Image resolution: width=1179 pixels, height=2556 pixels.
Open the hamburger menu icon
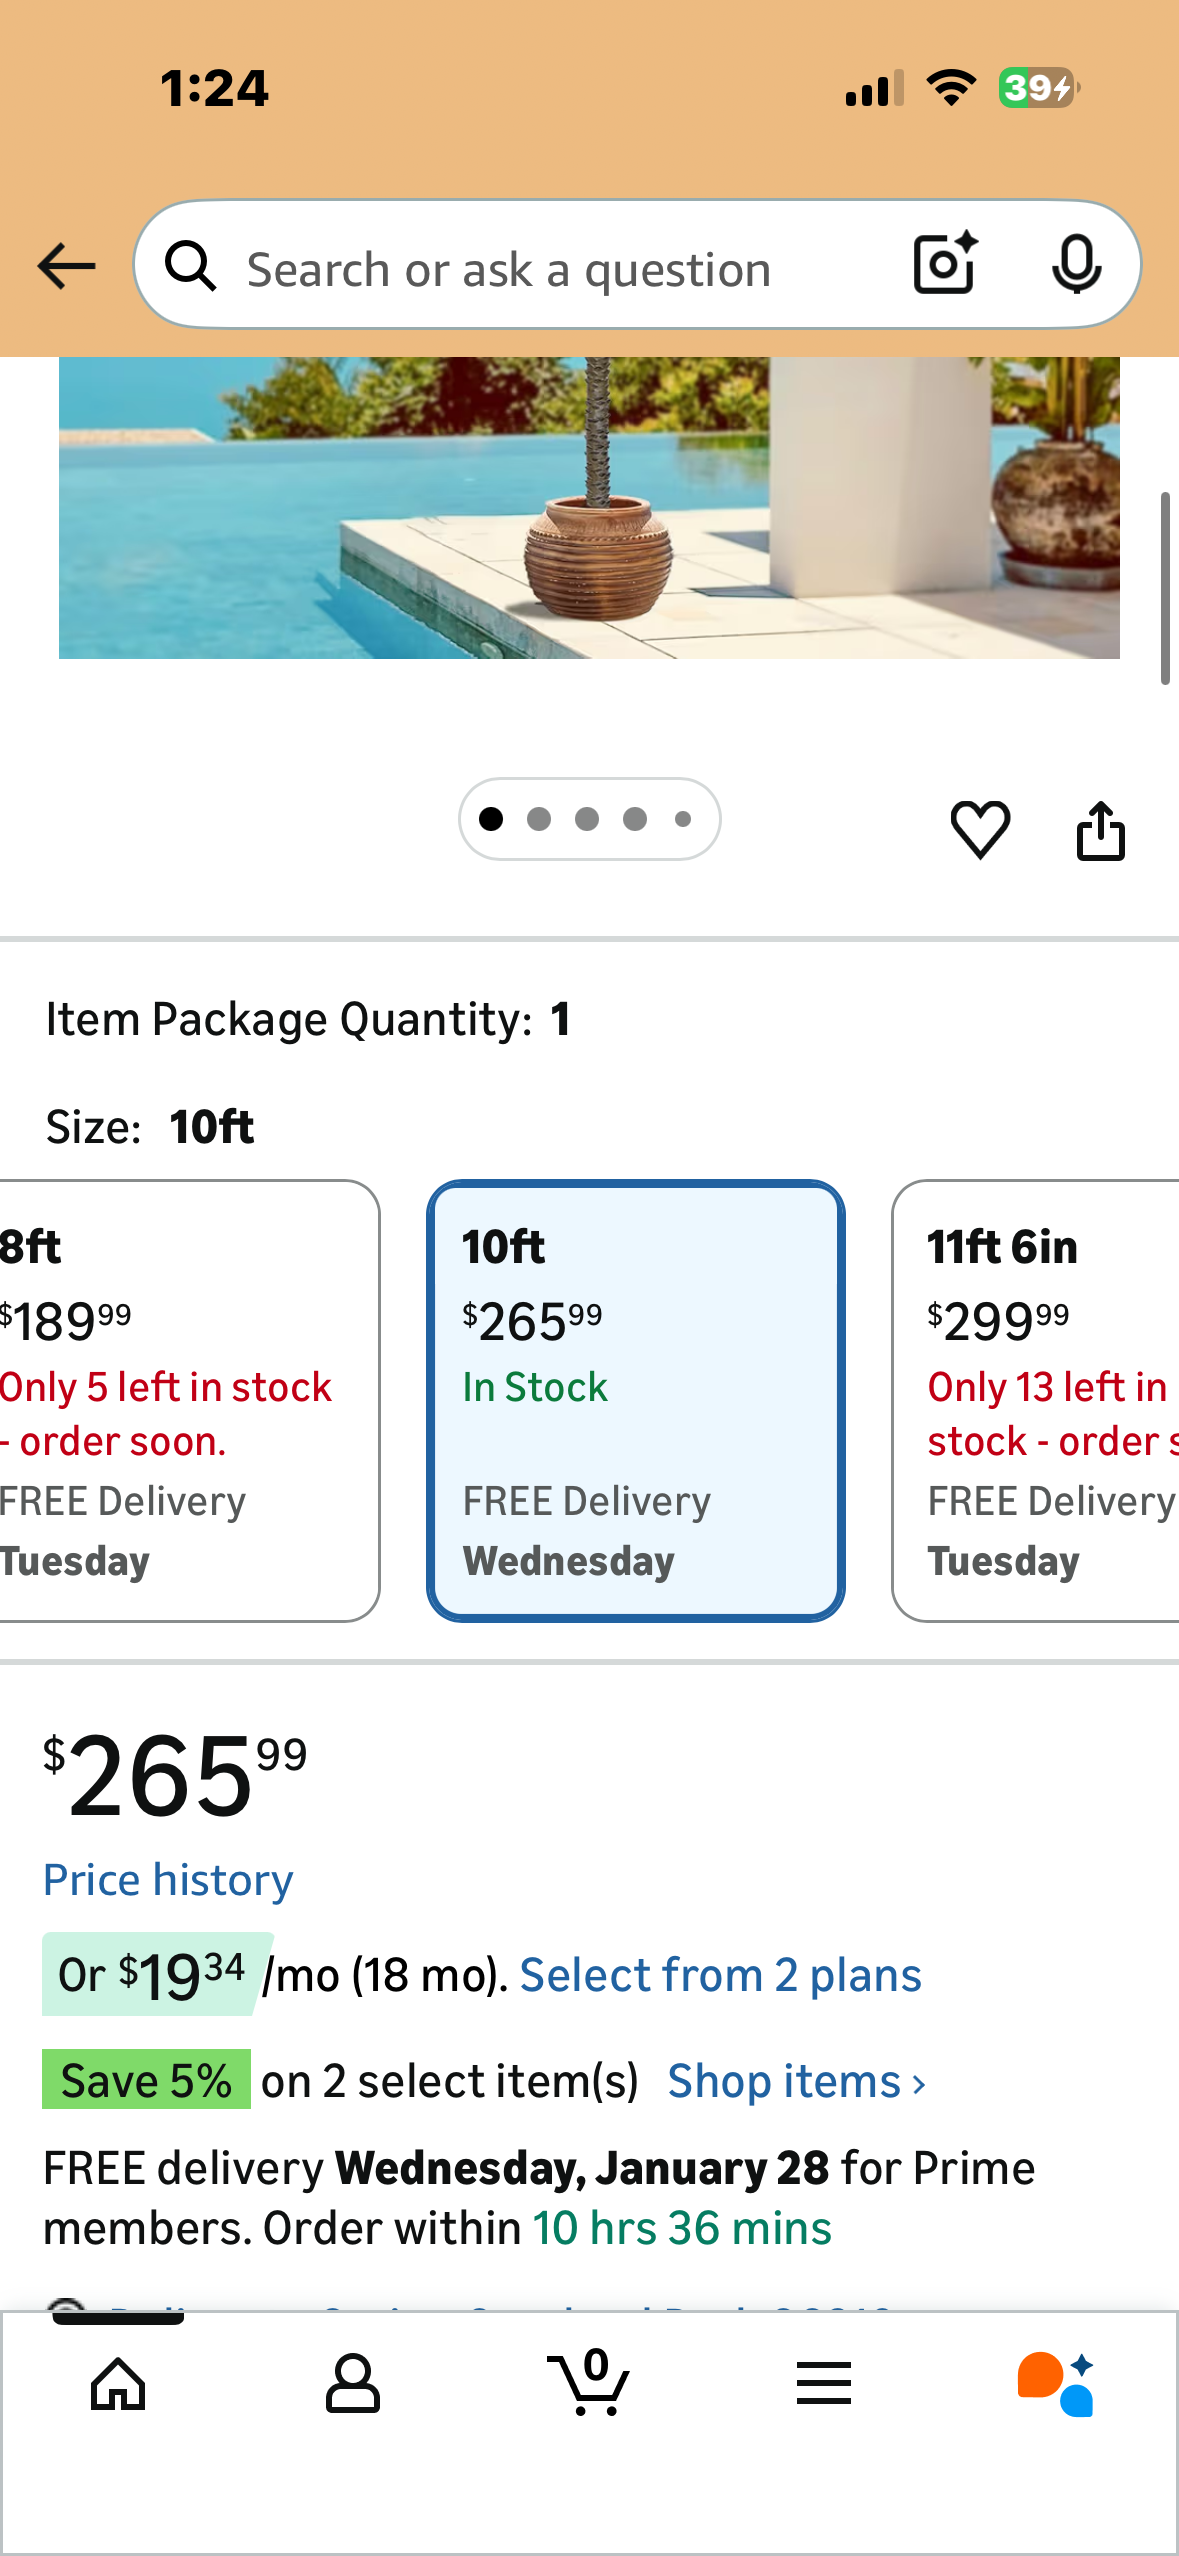click(x=824, y=2384)
